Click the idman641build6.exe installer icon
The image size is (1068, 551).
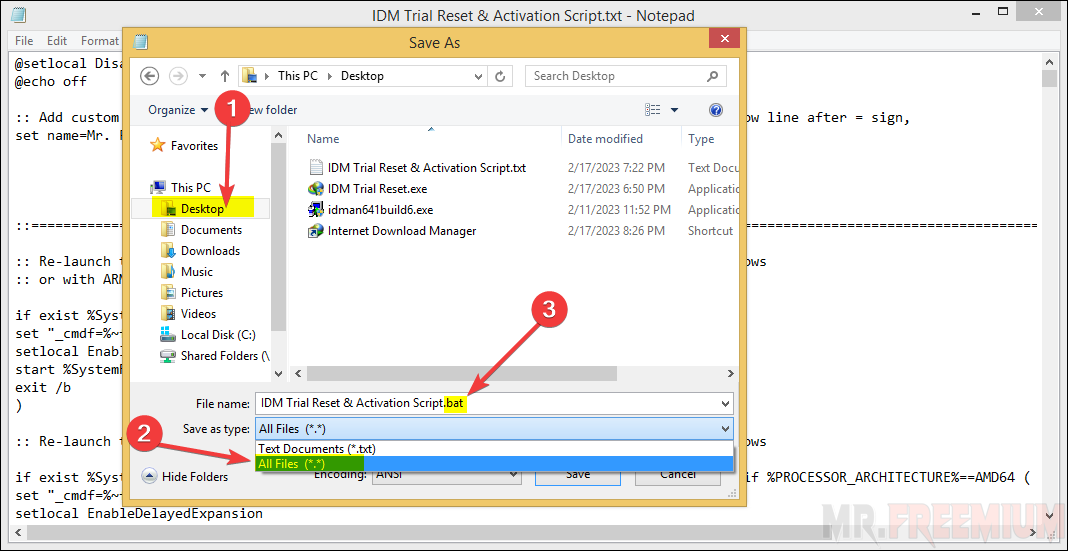316,210
